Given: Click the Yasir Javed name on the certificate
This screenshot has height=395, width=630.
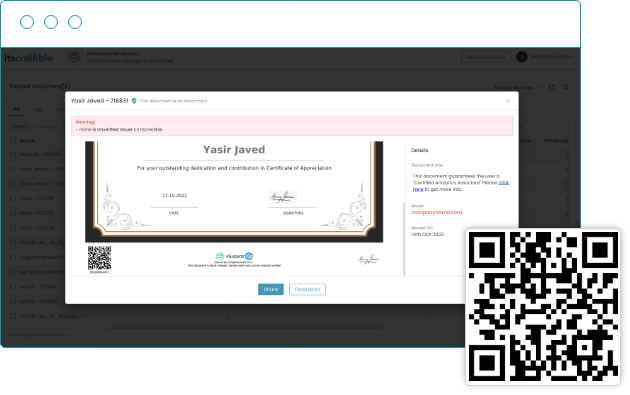Looking at the screenshot, I should coord(234,149).
